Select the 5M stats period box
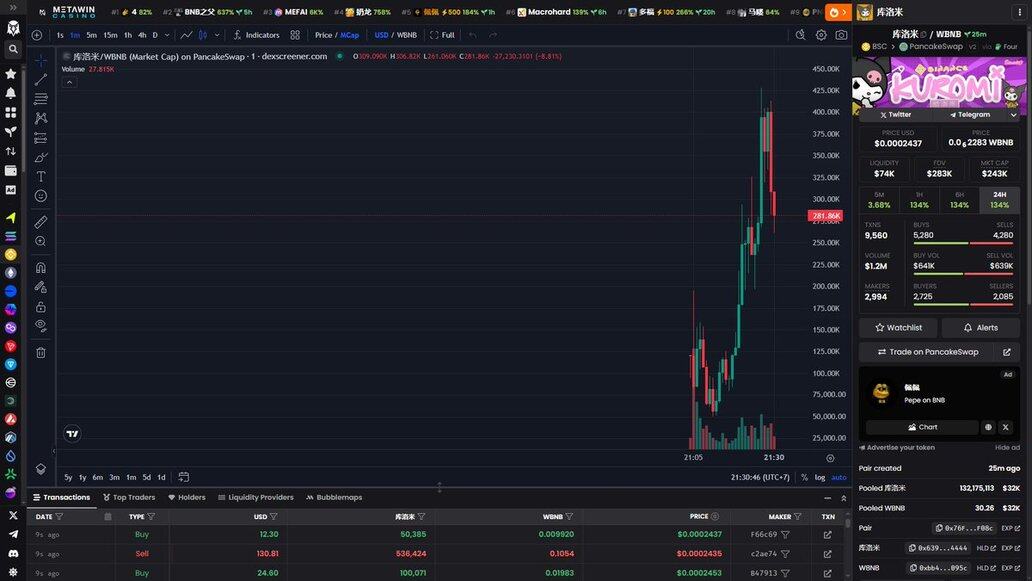Screen dimensions: 1032x581 tap(879, 200)
